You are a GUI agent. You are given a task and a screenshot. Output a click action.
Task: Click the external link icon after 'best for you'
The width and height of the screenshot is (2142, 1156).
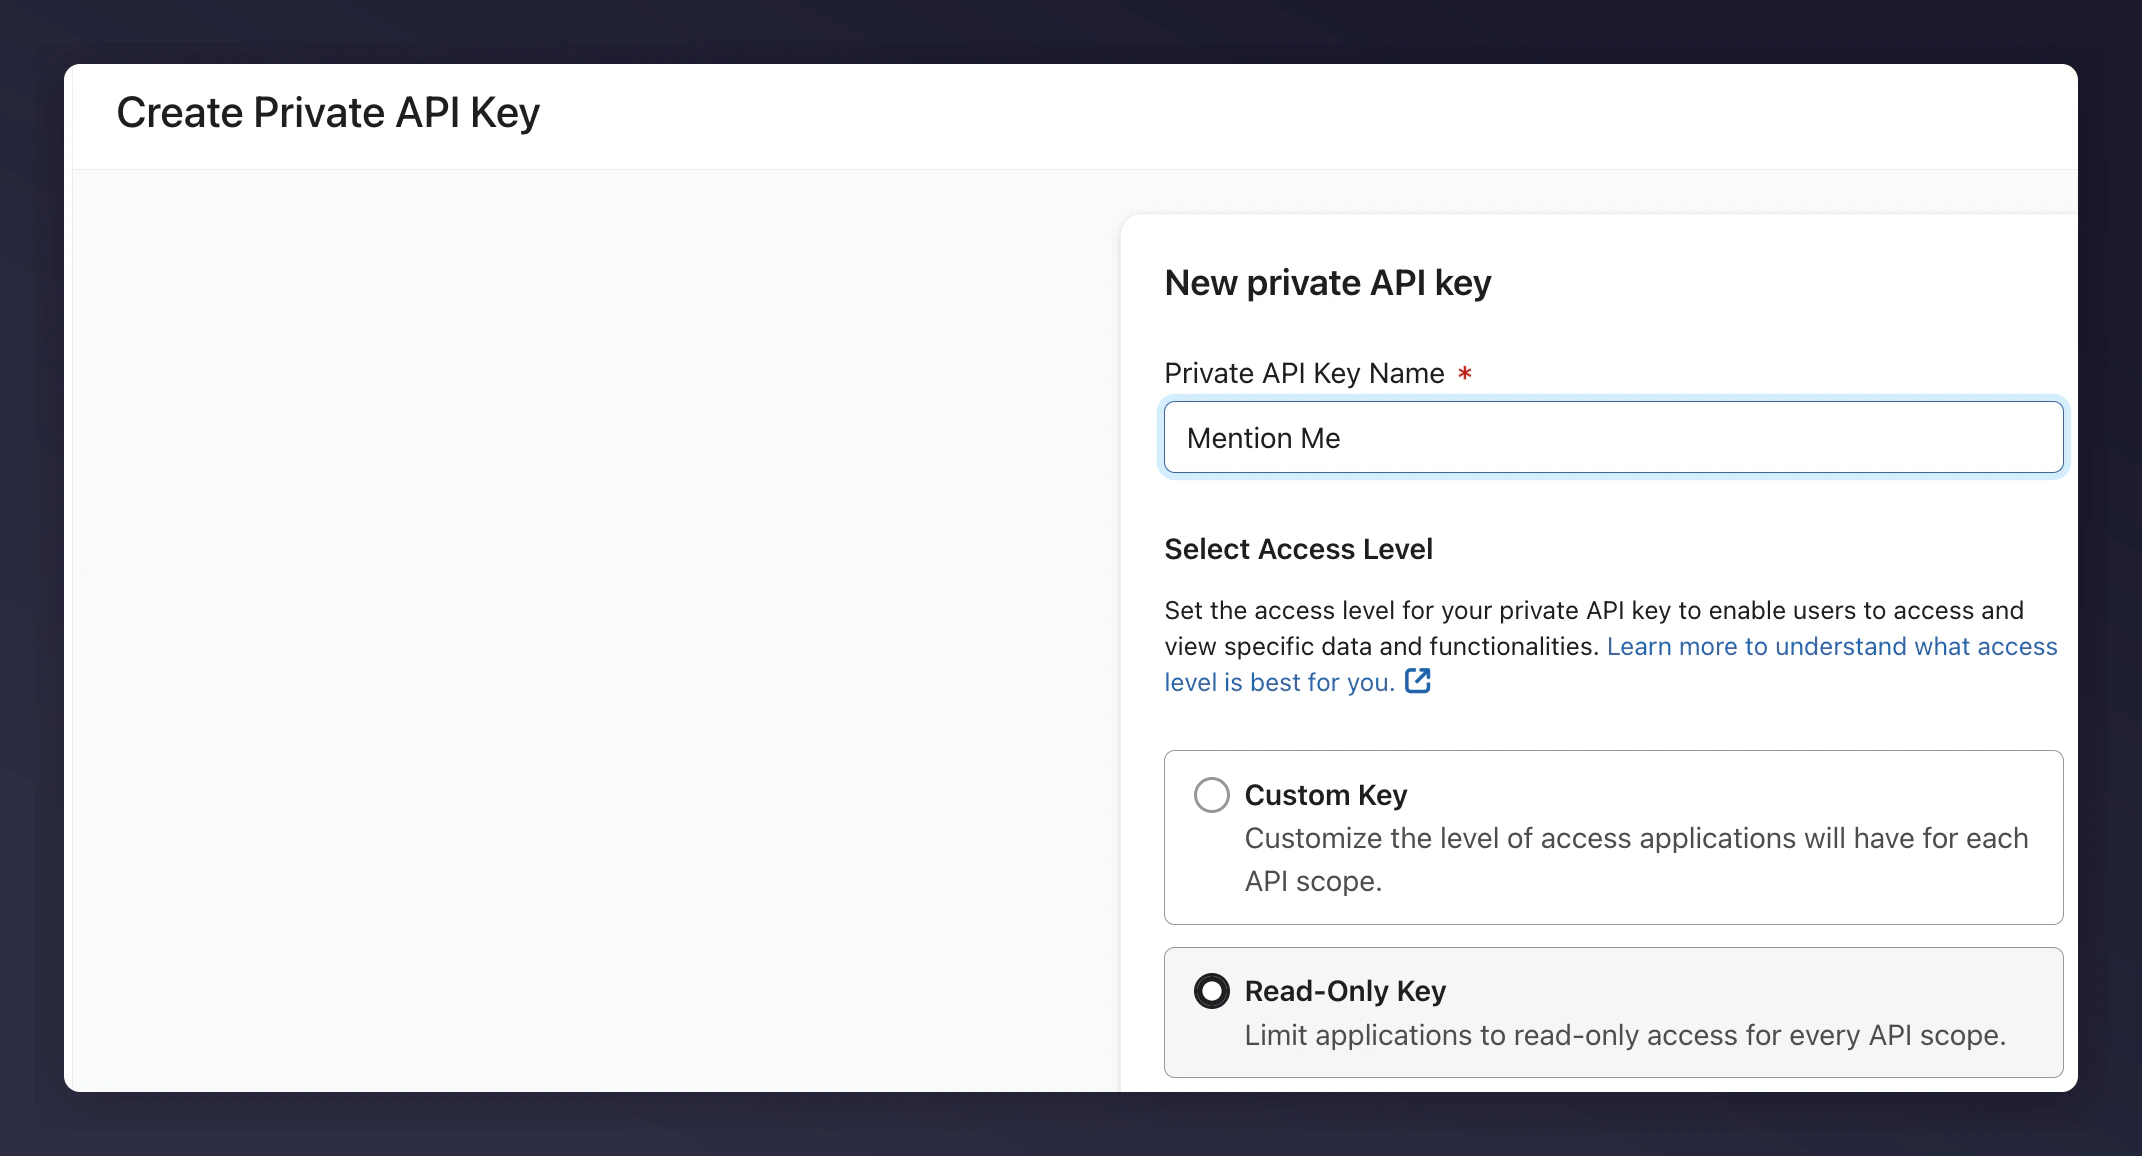(1418, 681)
